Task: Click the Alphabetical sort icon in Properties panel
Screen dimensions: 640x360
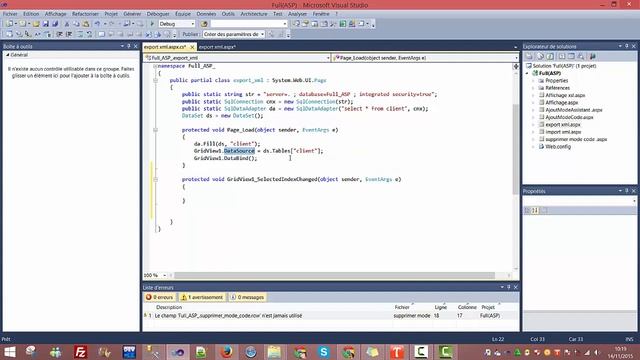Action: pyautogui.click(x=535, y=210)
